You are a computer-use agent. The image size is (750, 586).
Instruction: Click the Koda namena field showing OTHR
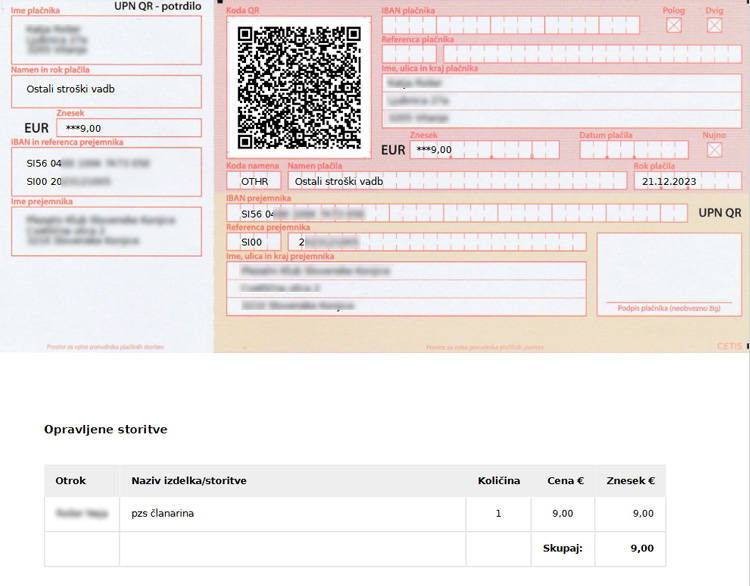click(254, 181)
